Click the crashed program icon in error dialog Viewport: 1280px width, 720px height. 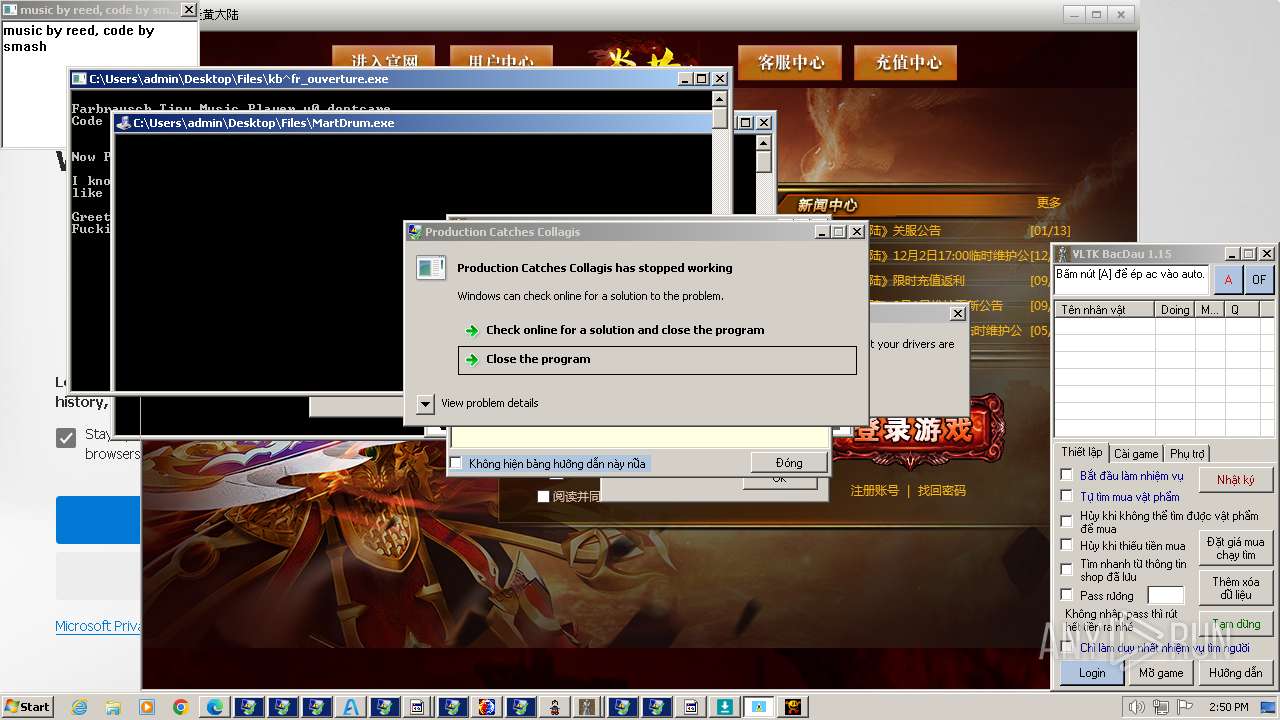click(x=431, y=268)
